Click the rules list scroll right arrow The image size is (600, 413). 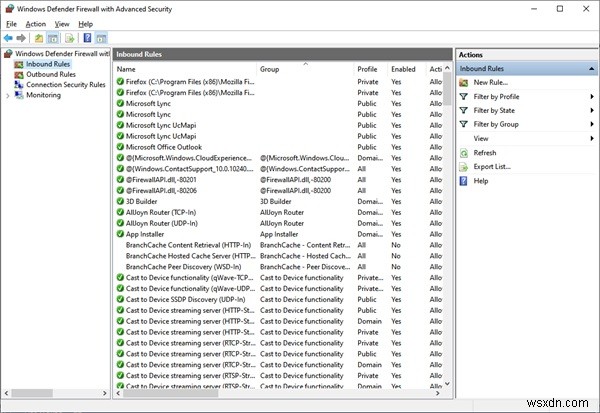[438, 393]
